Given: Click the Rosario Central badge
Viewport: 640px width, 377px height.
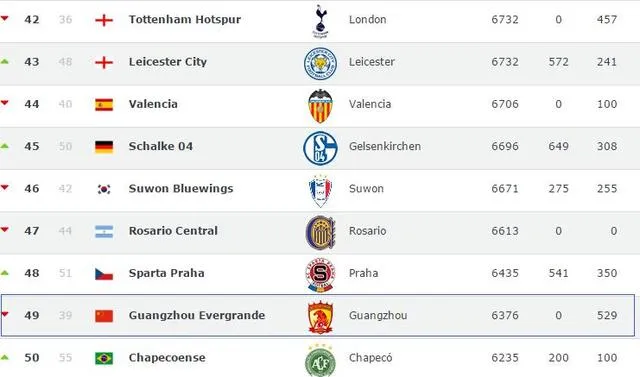Looking at the screenshot, I should point(320,233).
